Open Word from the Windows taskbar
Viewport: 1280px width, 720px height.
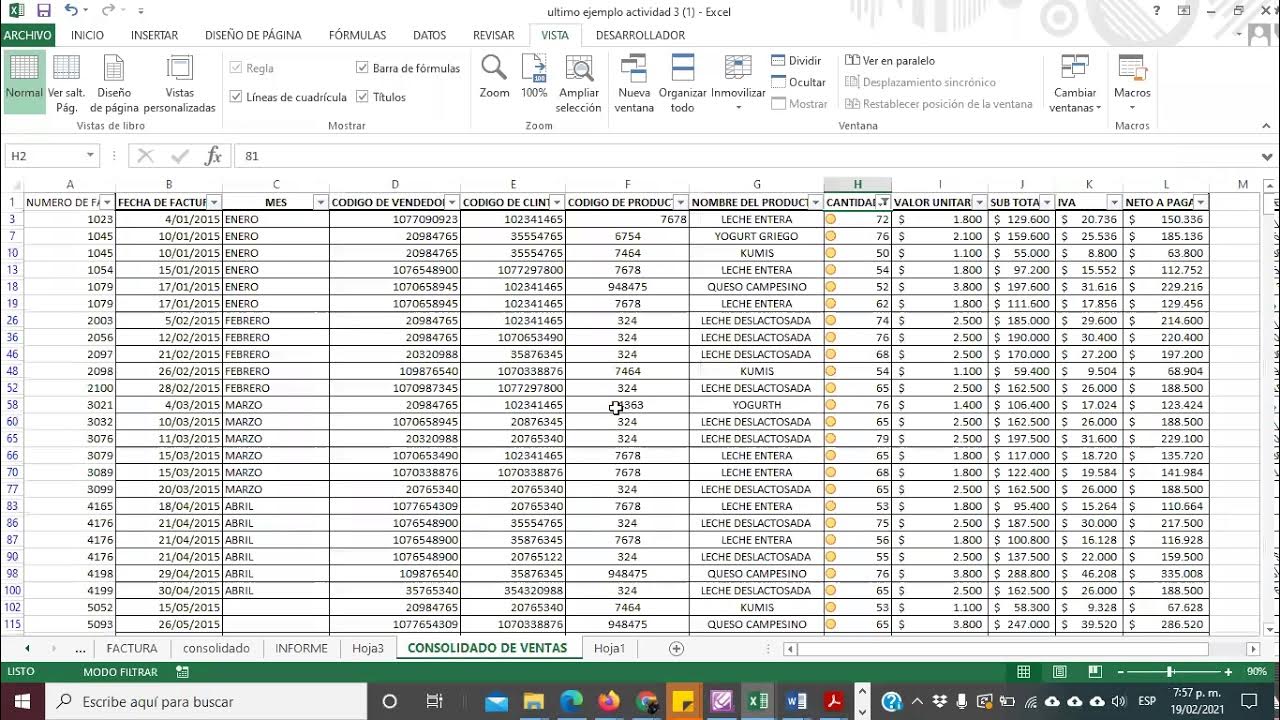796,701
